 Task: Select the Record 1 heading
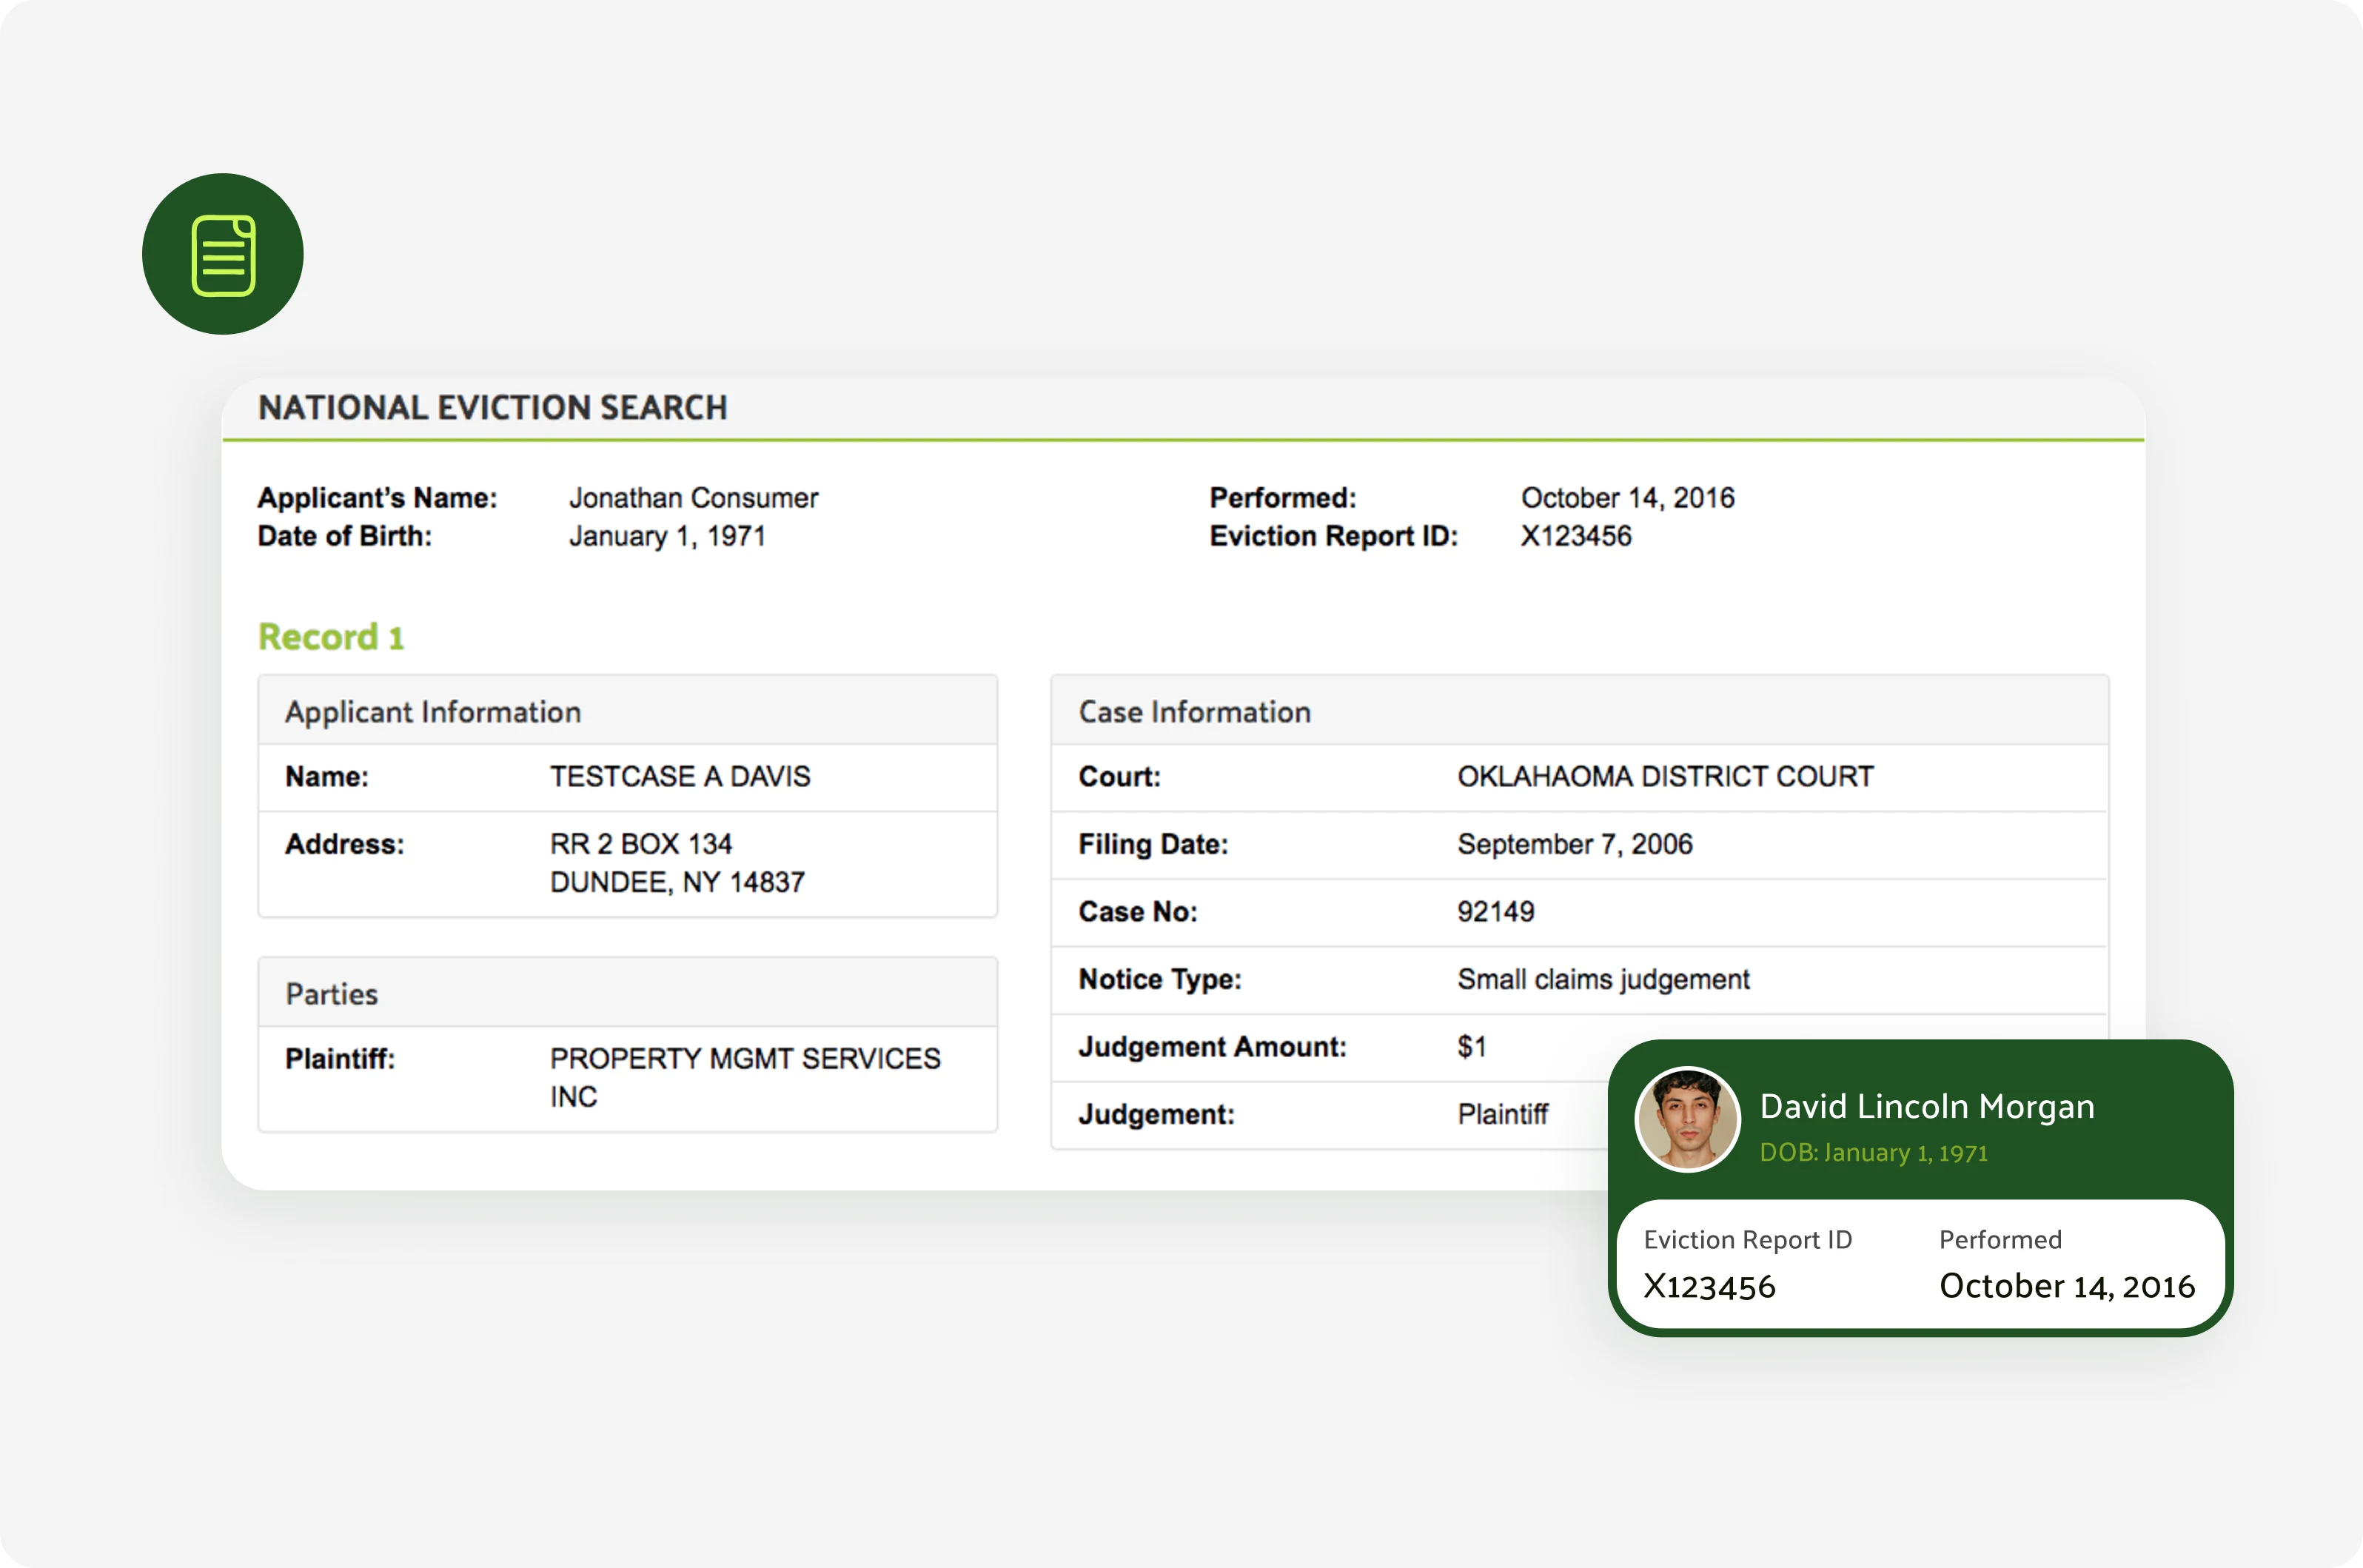pyautogui.click(x=331, y=637)
